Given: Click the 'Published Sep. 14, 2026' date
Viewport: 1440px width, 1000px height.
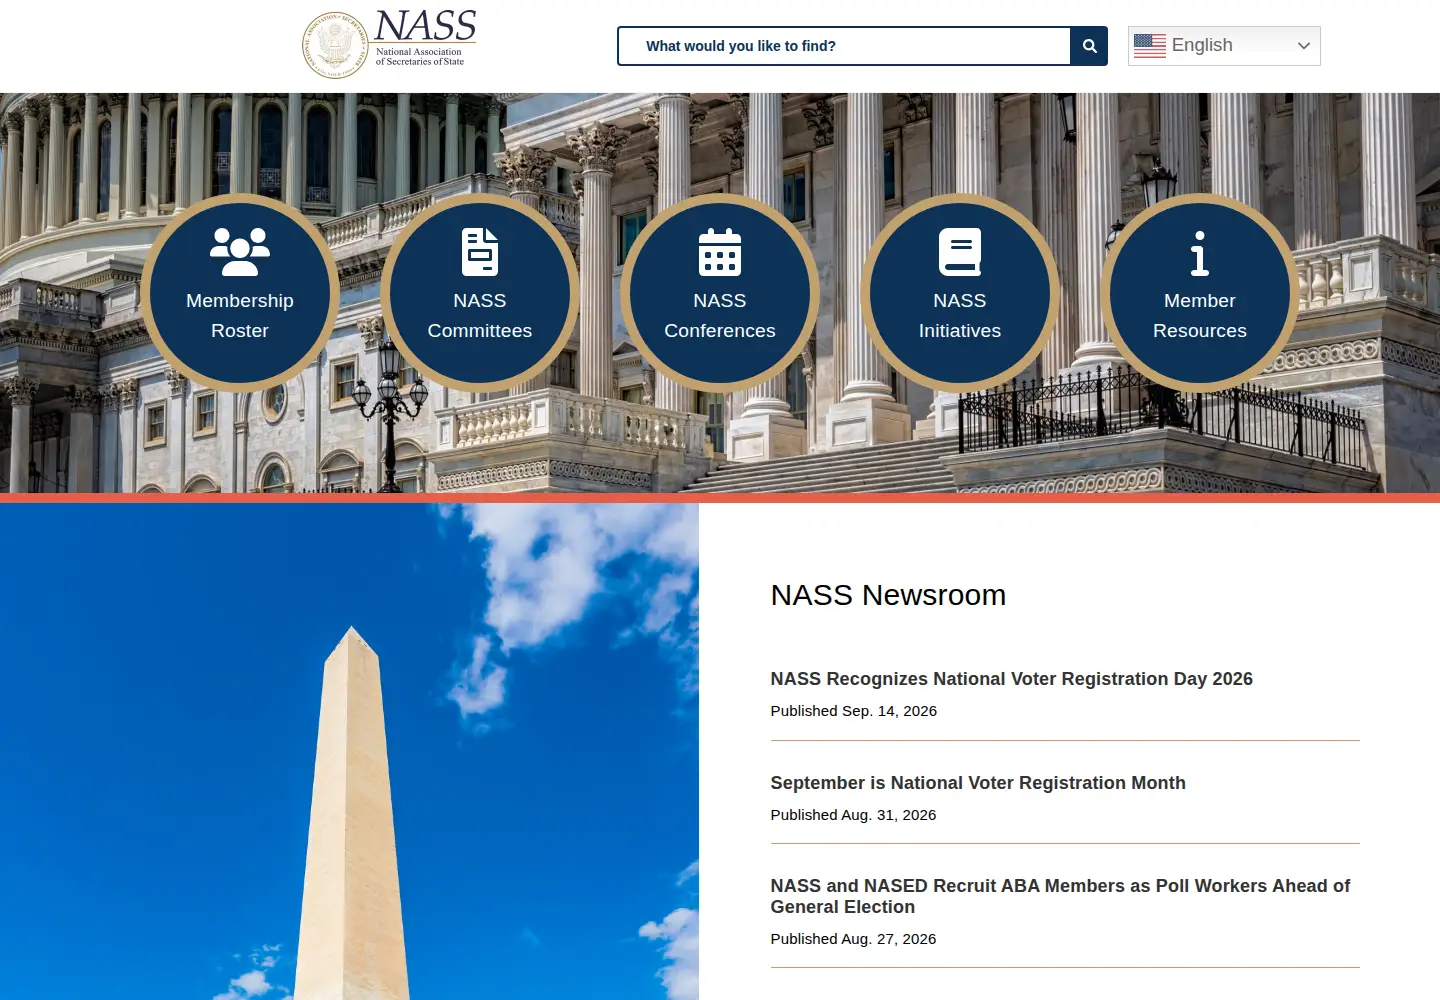Looking at the screenshot, I should (854, 711).
